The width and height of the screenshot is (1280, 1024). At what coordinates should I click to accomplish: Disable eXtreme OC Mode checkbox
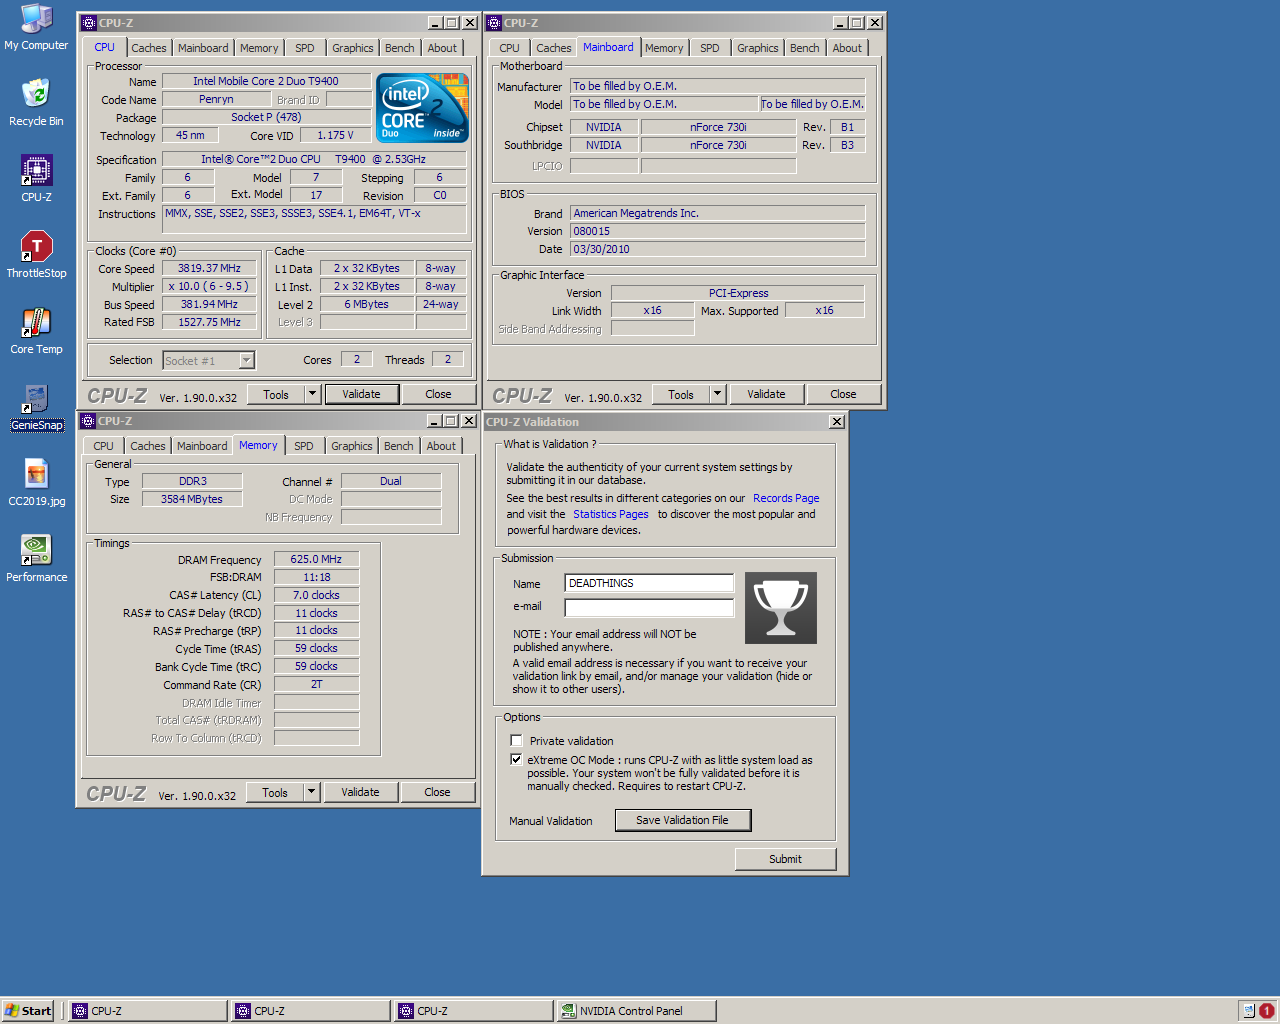click(x=516, y=760)
